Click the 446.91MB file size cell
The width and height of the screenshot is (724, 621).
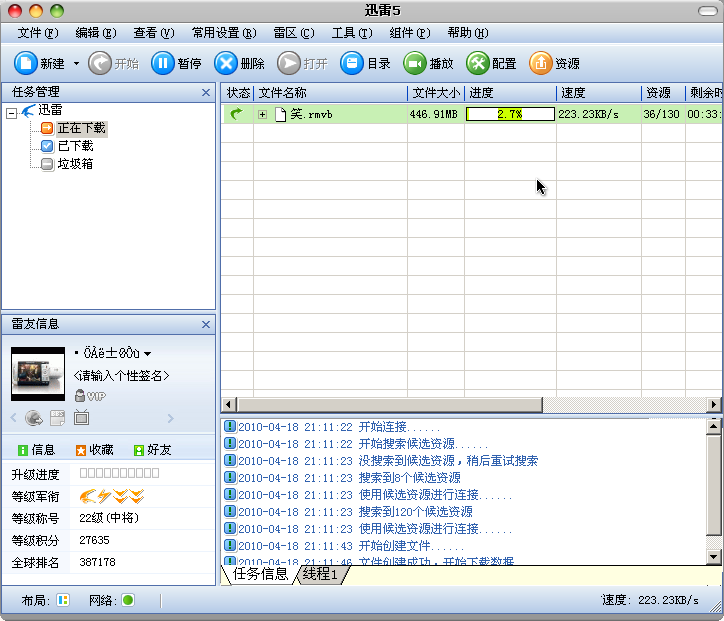coord(434,114)
